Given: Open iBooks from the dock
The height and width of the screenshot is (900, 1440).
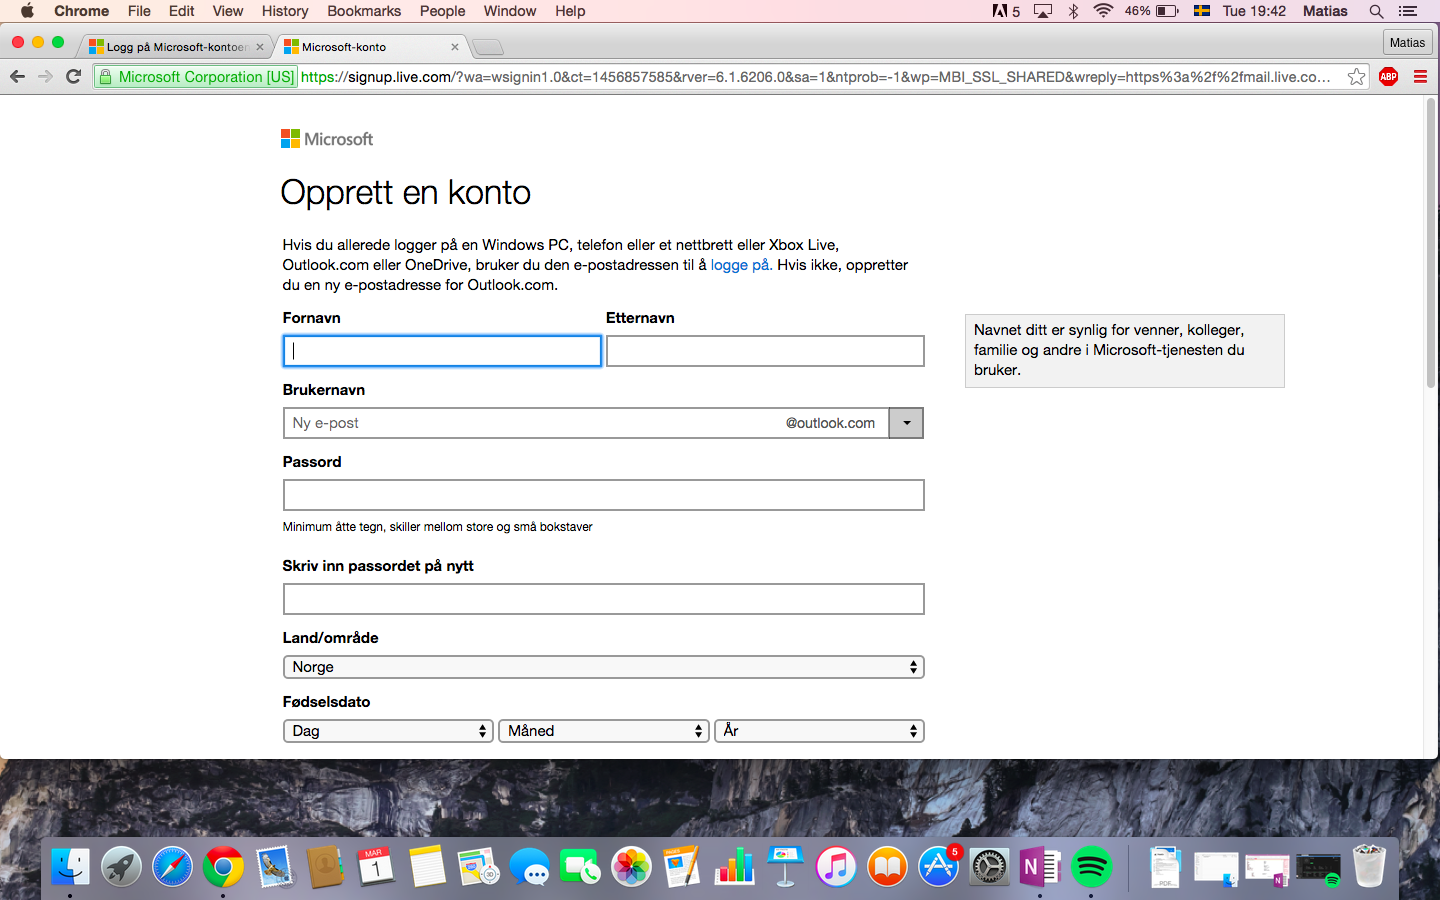Looking at the screenshot, I should tap(887, 867).
